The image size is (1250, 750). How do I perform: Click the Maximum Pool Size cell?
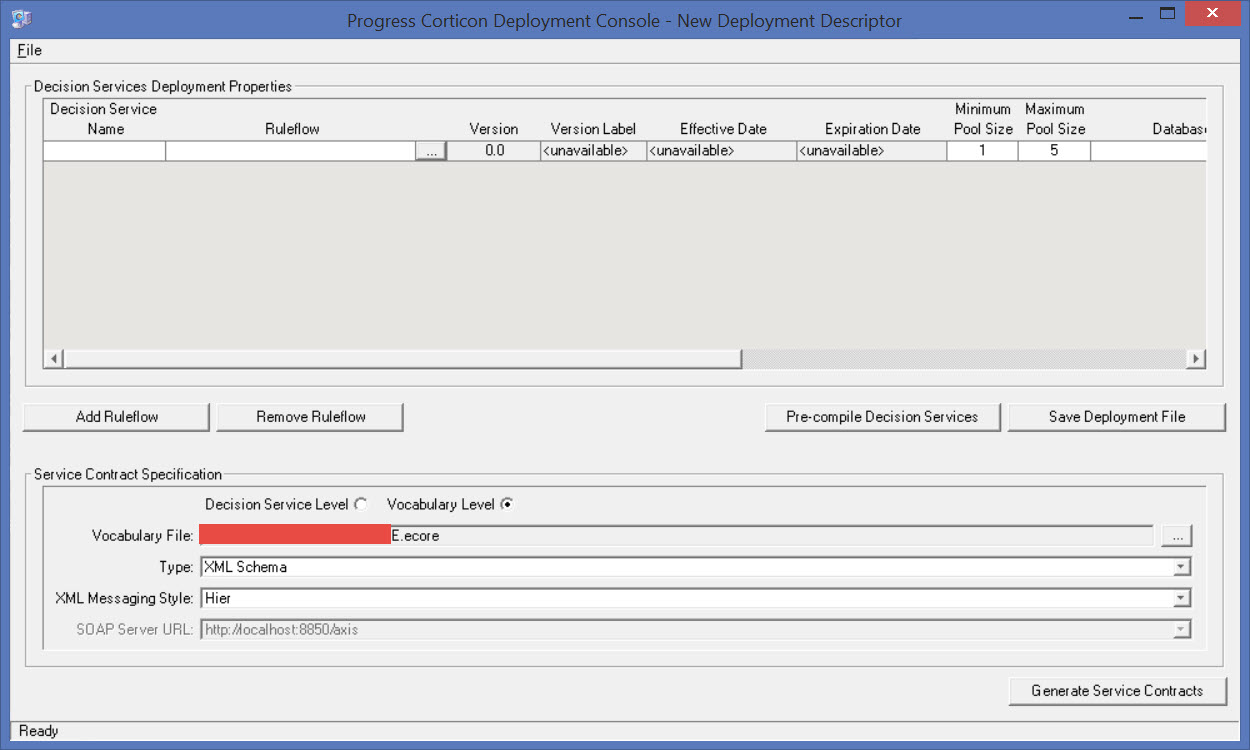1055,151
